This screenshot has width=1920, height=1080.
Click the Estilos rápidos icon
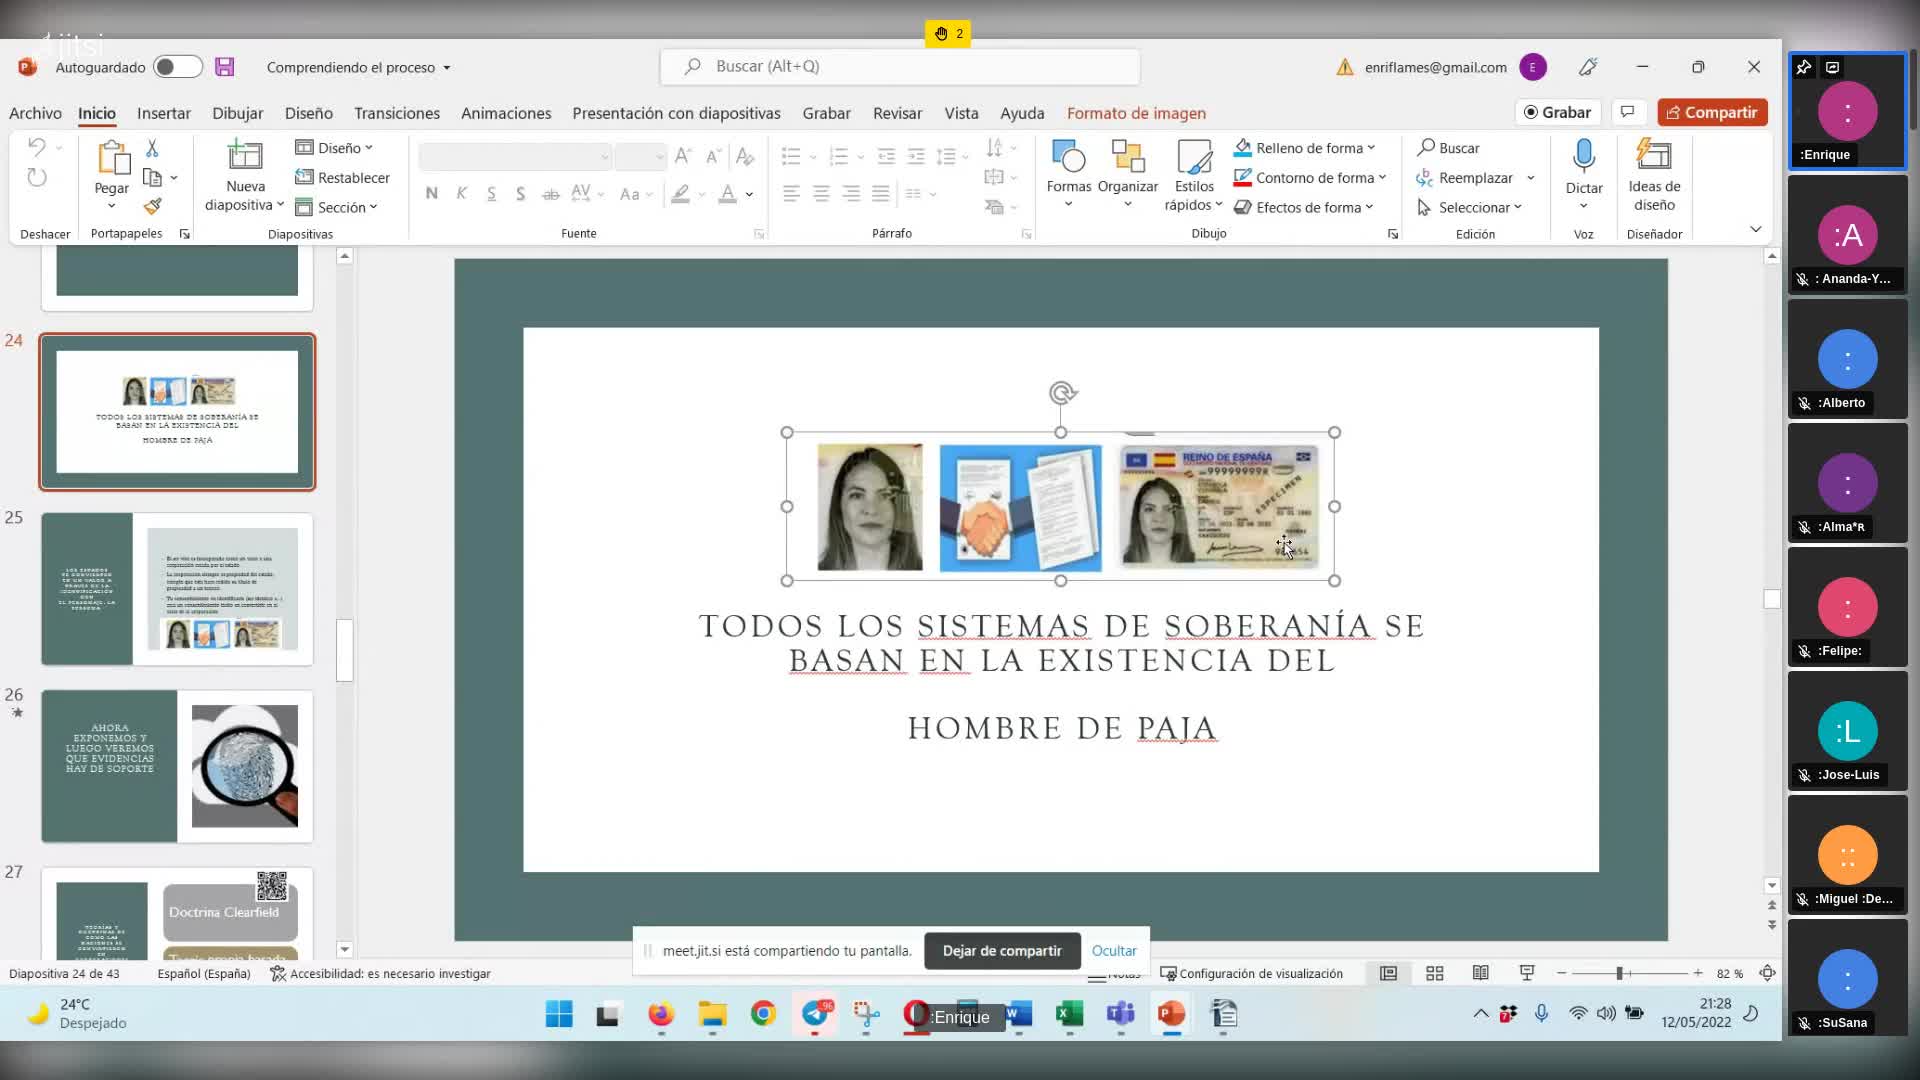1194,157
